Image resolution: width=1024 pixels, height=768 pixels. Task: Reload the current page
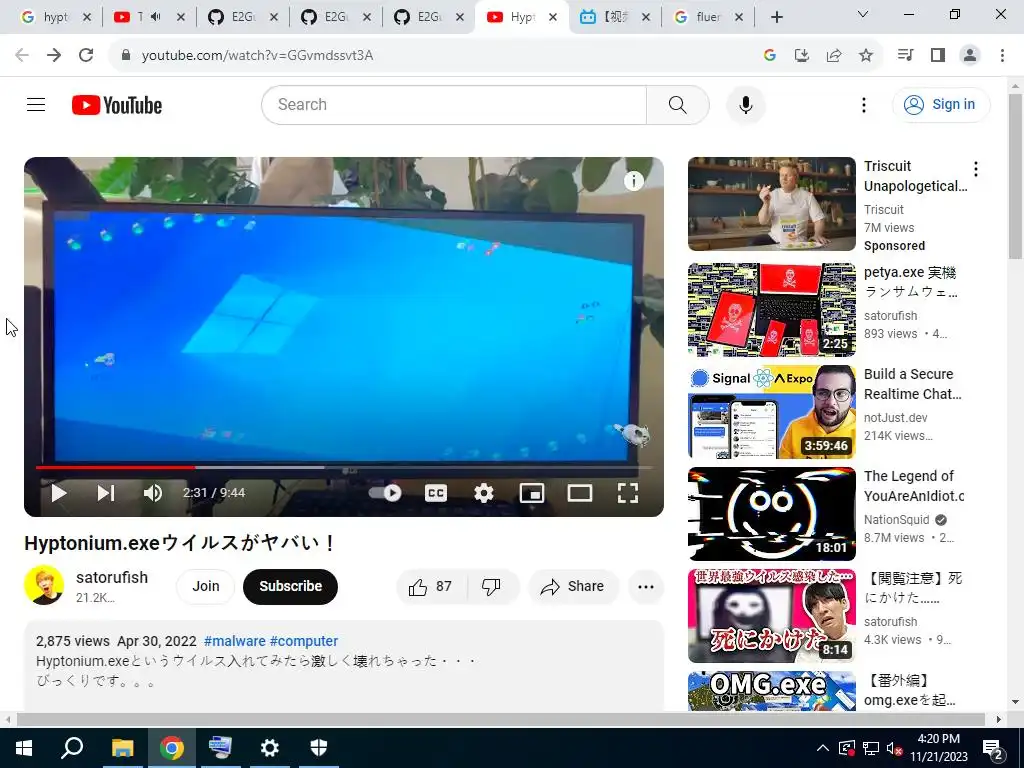pyautogui.click(x=86, y=56)
